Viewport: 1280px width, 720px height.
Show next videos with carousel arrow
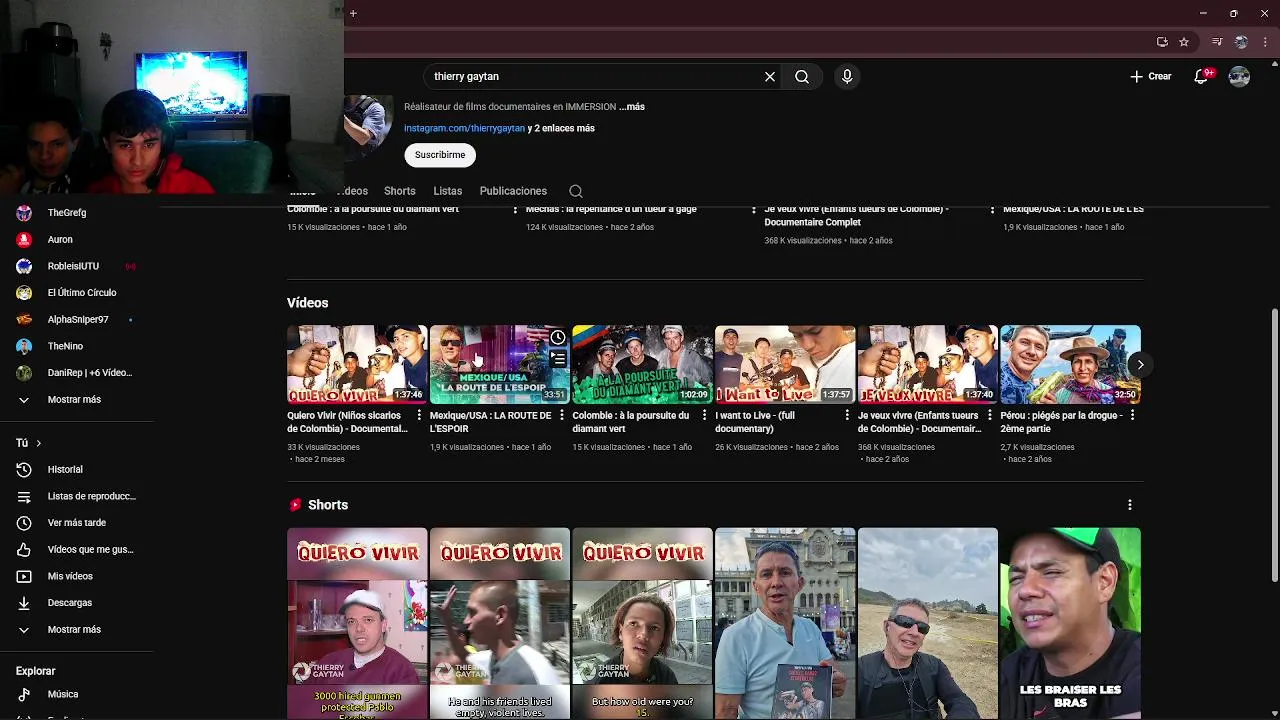(1140, 365)
